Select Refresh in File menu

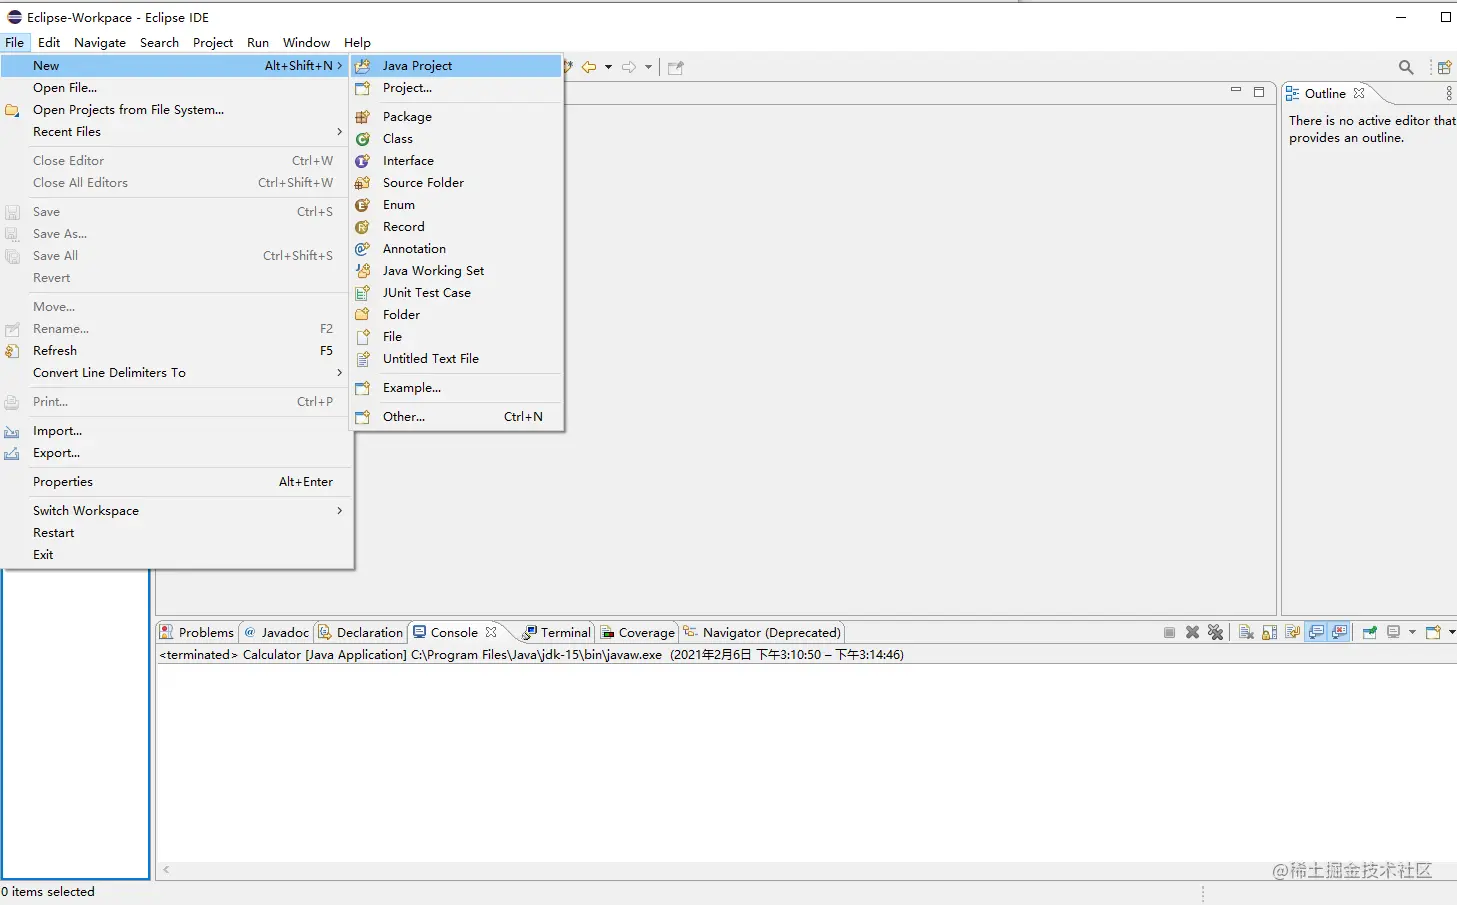click(176, 350)
